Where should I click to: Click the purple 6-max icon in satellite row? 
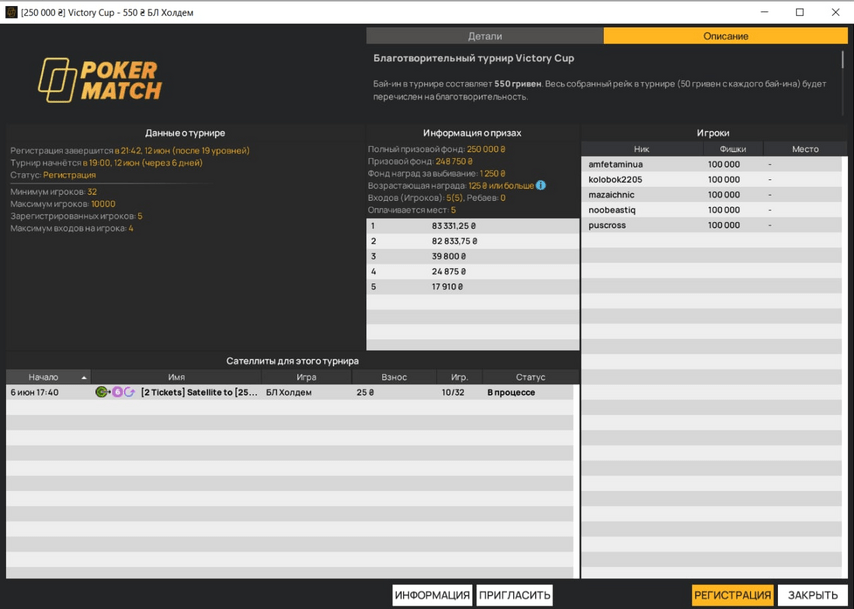[x=117, y=392]
